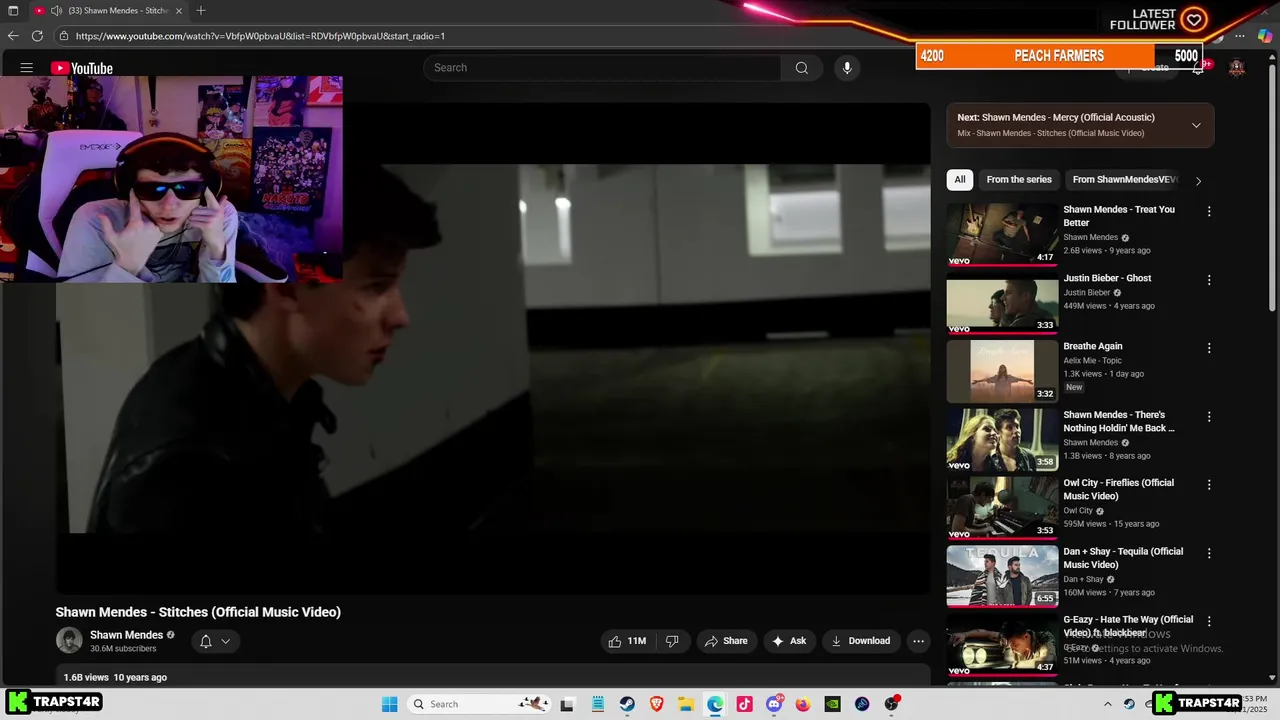Open options for Dan + Shay Tequila video
The image size is (1280, 720).
pyautogui.click(x=1209, y=553)
